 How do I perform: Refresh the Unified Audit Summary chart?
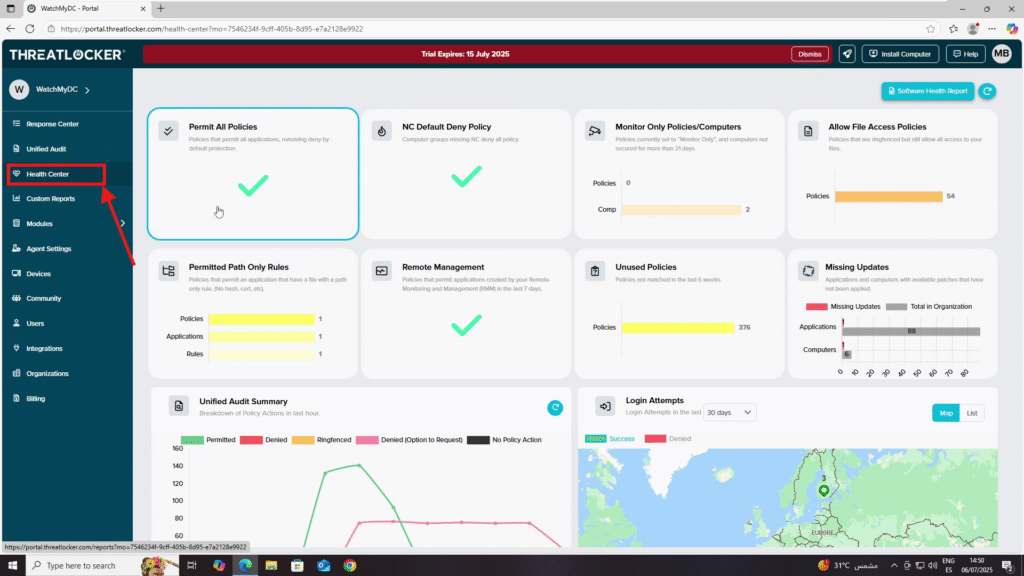555,408
